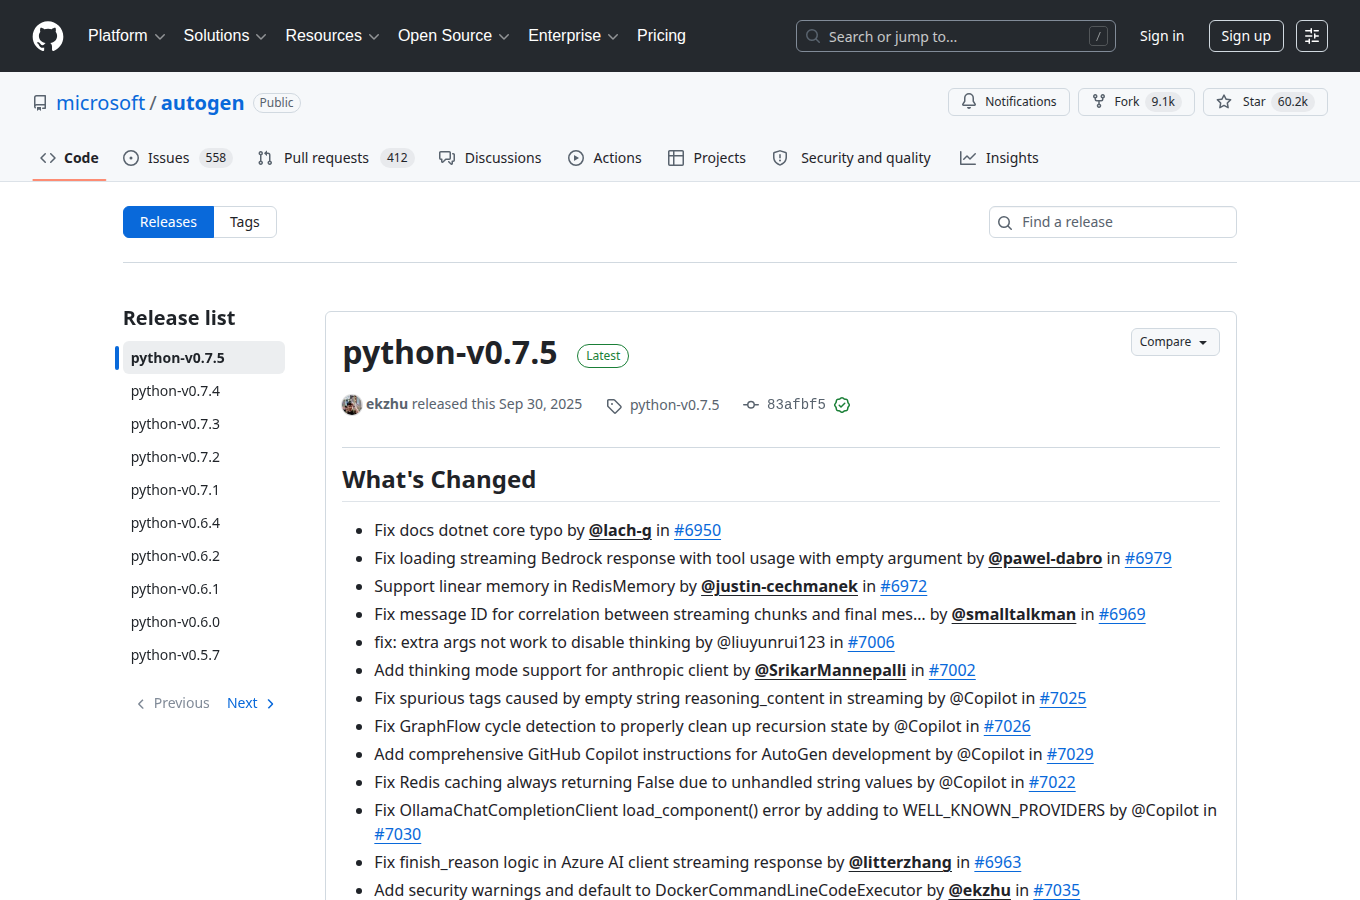Select python-v0.7.4 in release list
The width and height of the screenshot is (1360, 900).
click(203, 391)
